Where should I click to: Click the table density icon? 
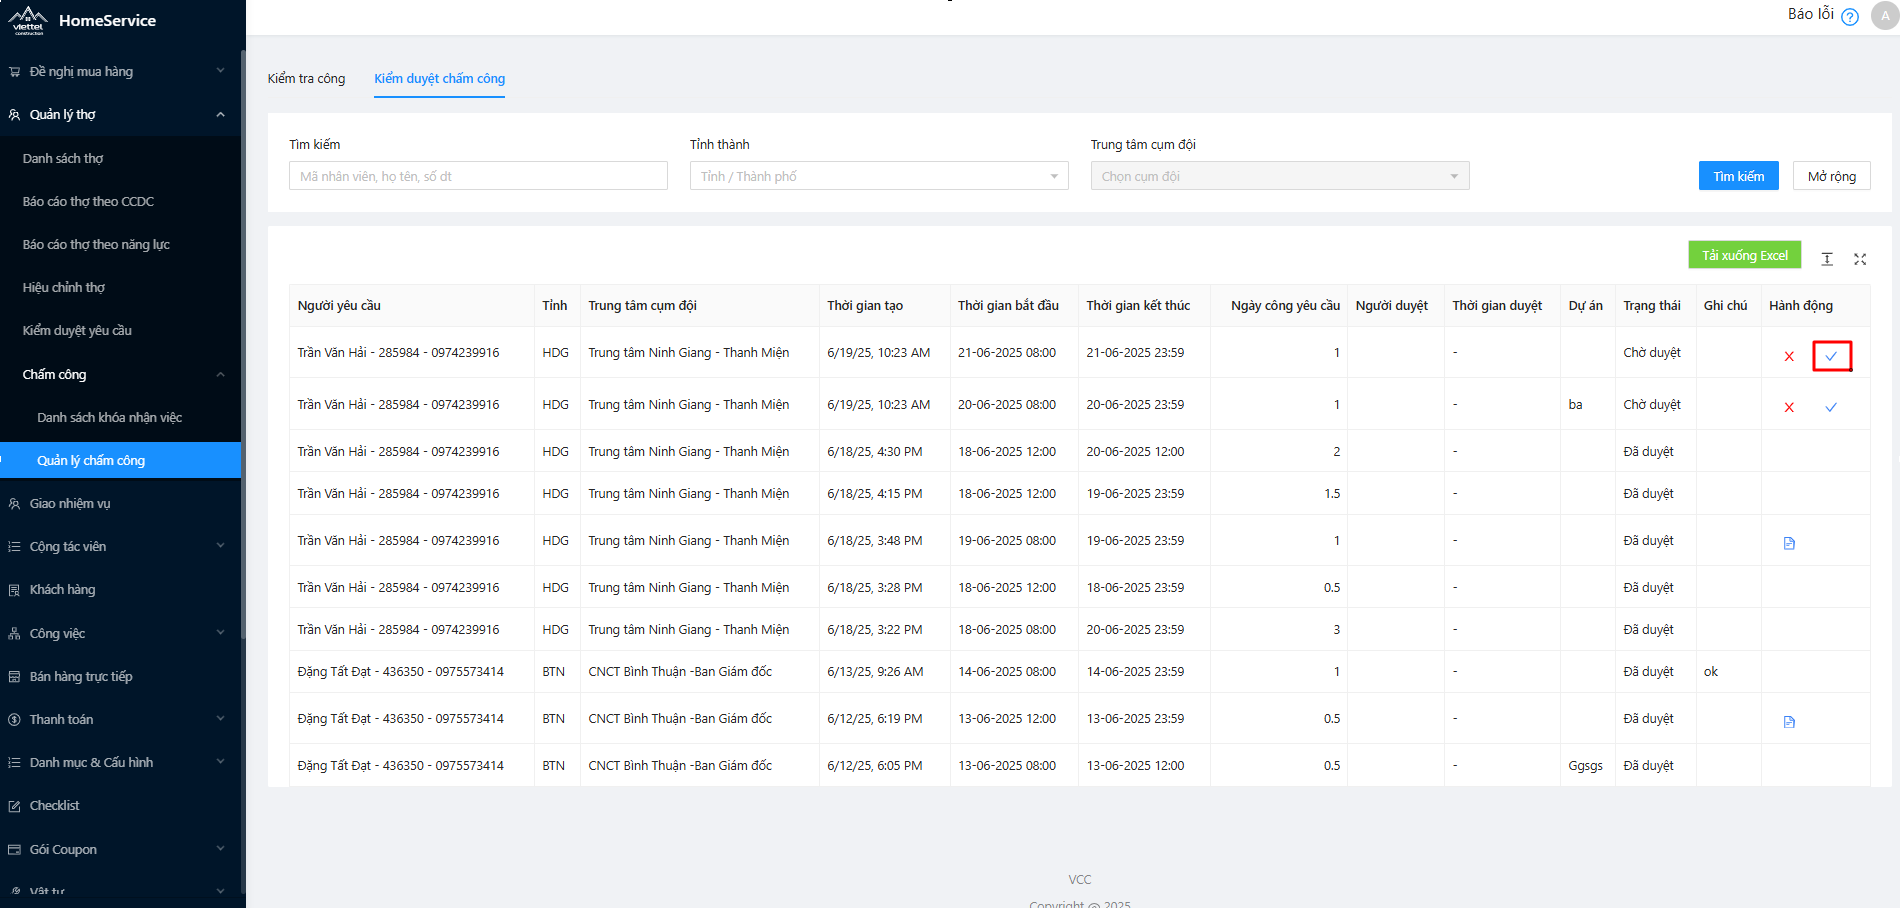coord(1827,259)
